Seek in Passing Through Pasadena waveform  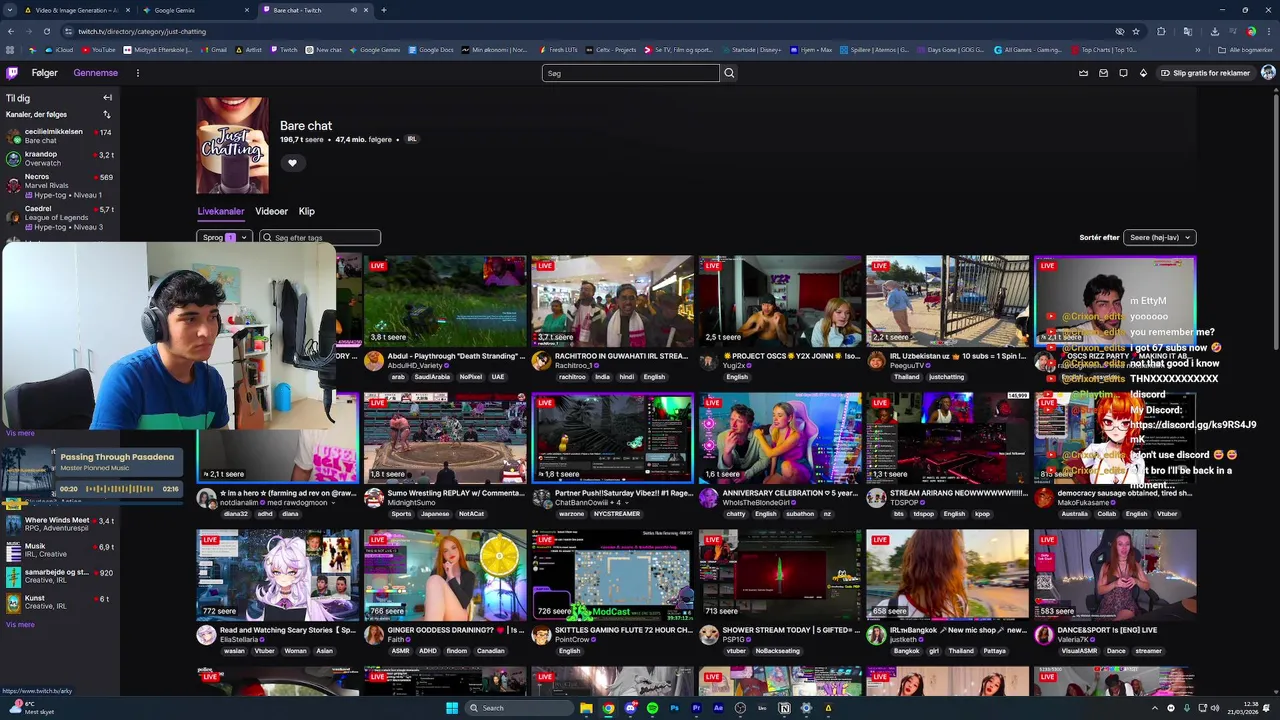[x=120, y=489]
